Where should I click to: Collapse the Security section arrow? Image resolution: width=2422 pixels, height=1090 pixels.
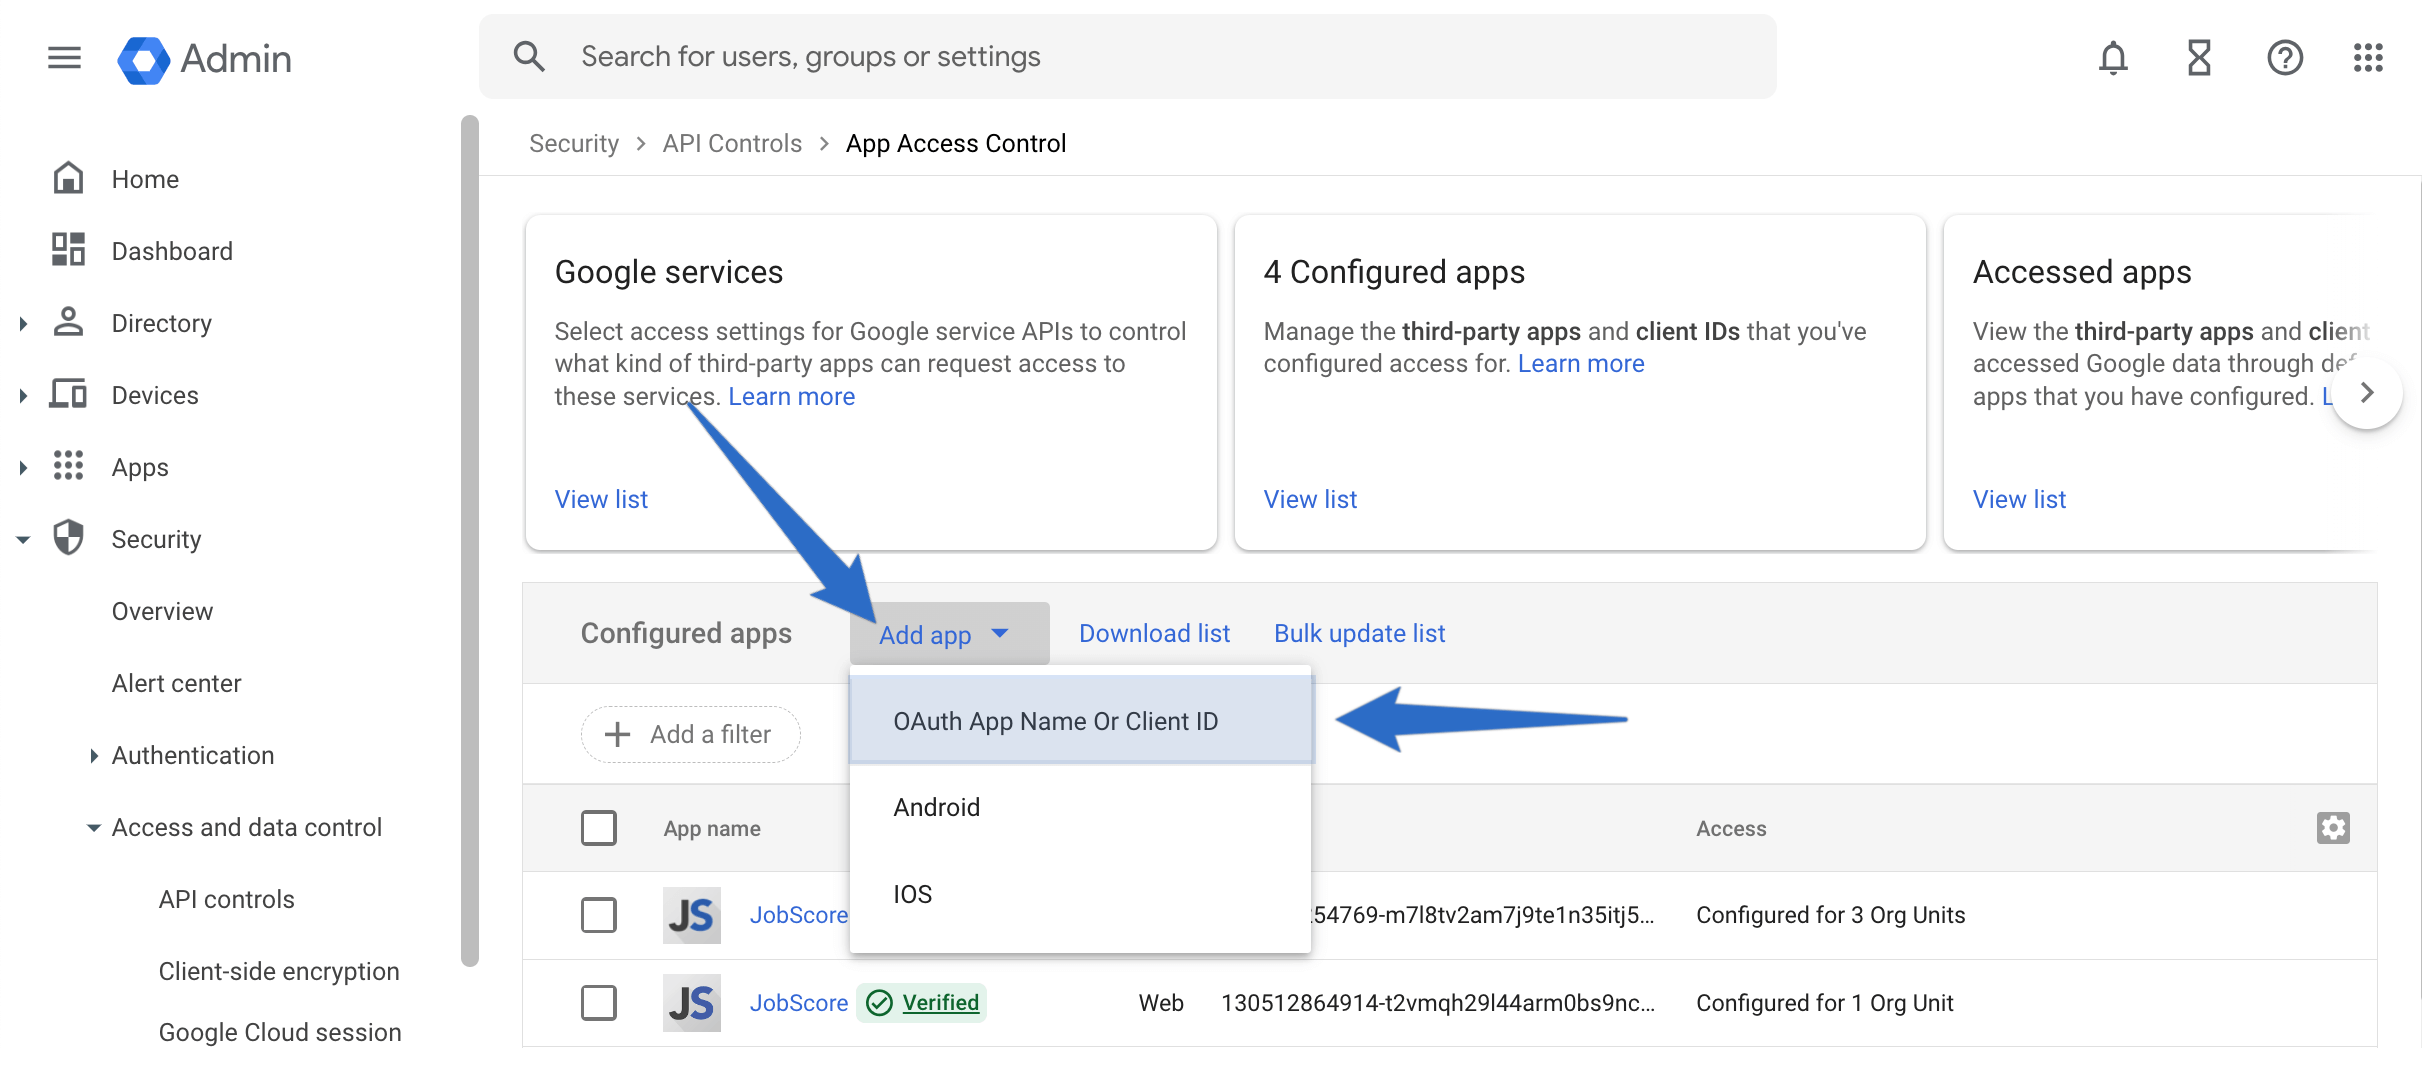click(23, 540)
